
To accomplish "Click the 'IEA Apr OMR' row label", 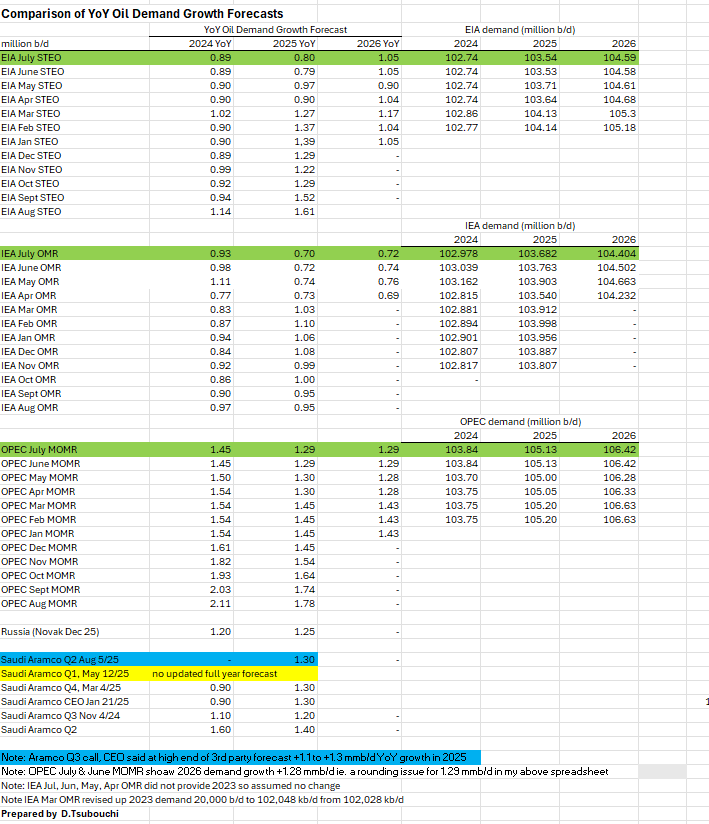I will click(x=28, y=296).
